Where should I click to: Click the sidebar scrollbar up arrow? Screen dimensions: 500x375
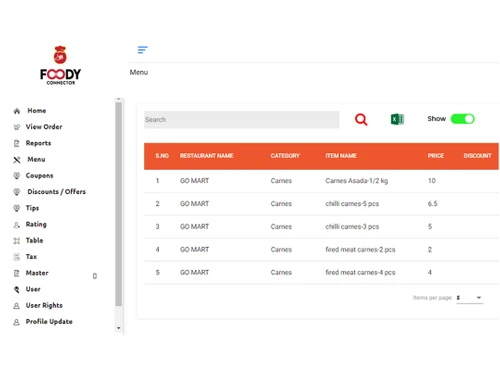118,99
